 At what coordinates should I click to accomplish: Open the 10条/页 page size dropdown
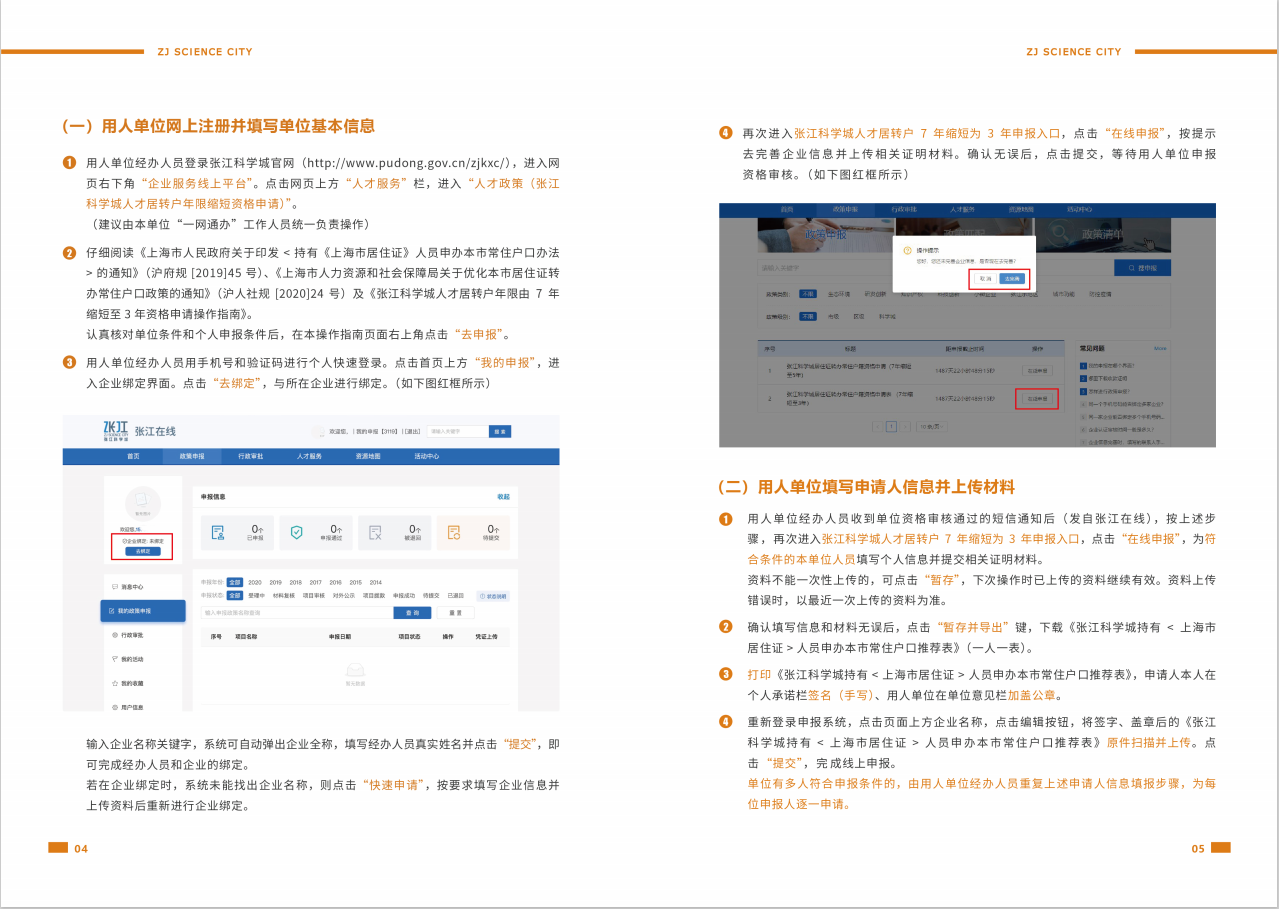[932, 426]
